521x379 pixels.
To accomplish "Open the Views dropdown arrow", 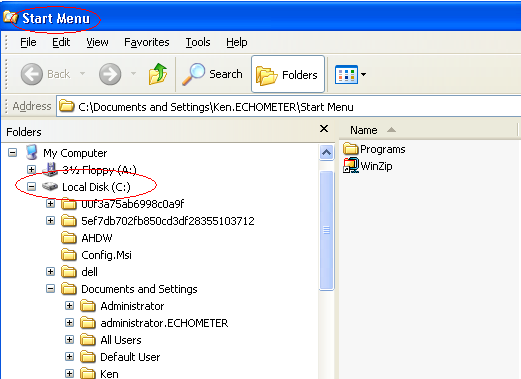I will [364, 75].
